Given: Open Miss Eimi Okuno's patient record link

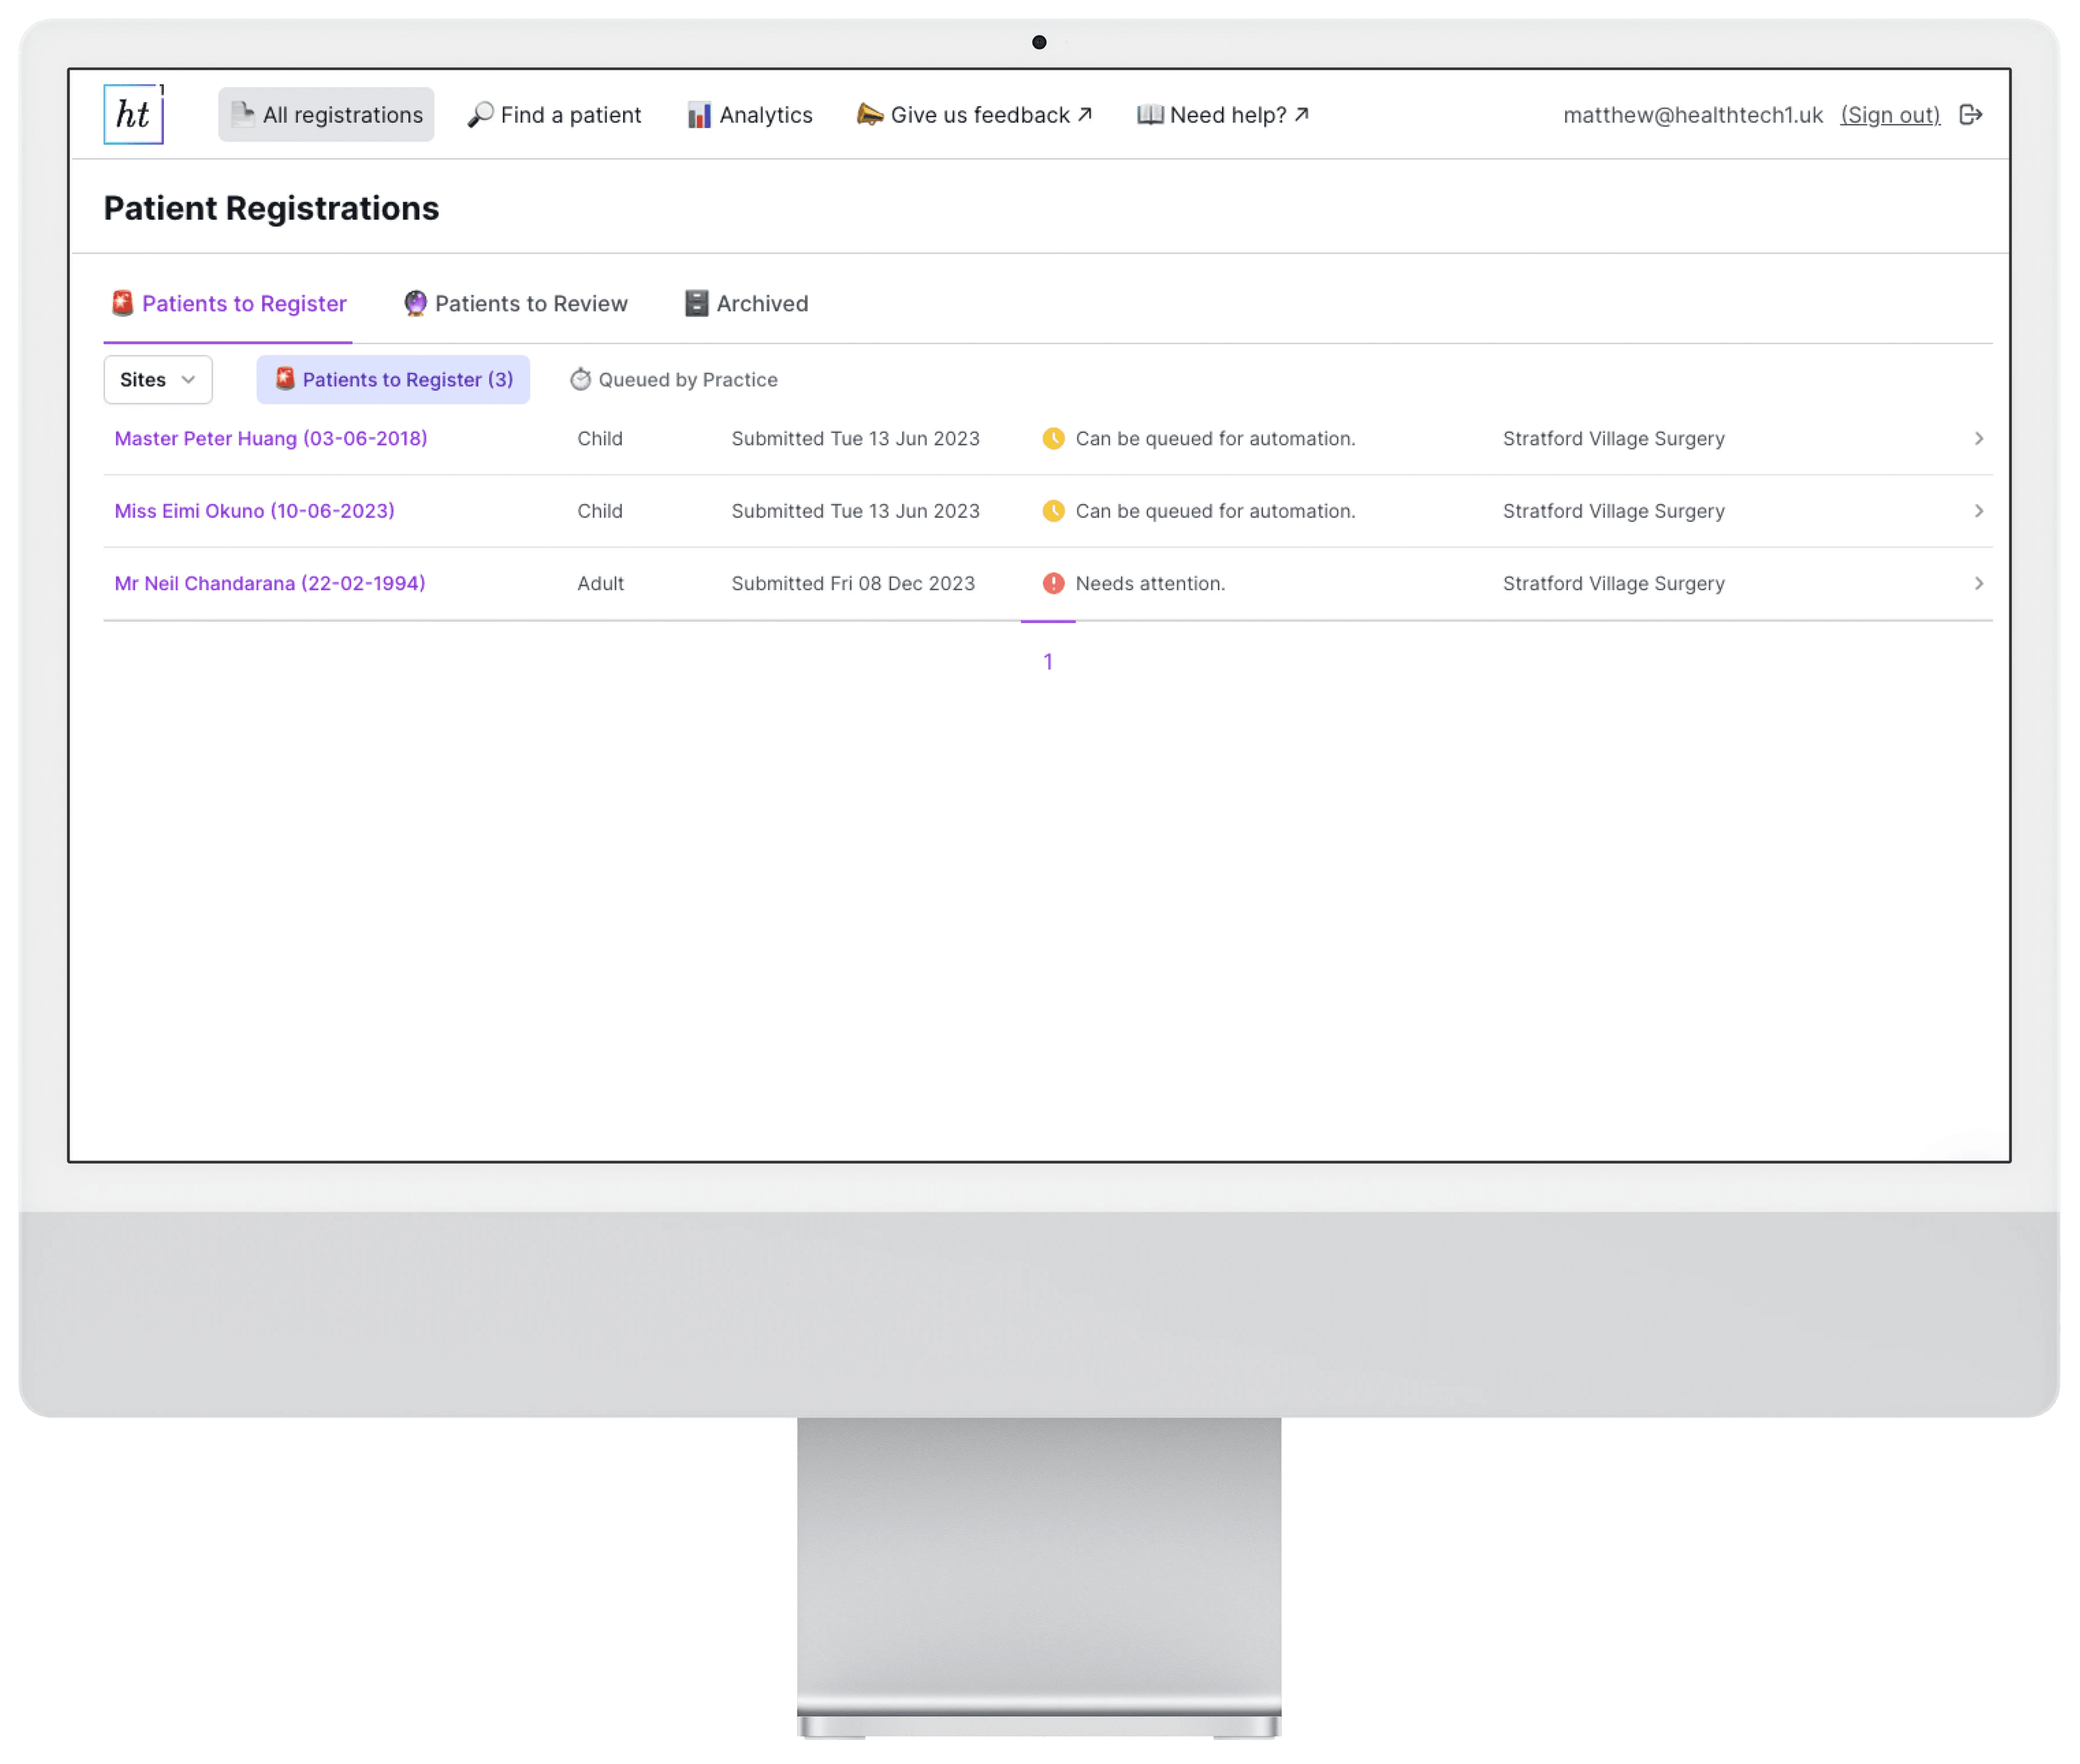Looking at the screenshot, I should click(253, 510).
